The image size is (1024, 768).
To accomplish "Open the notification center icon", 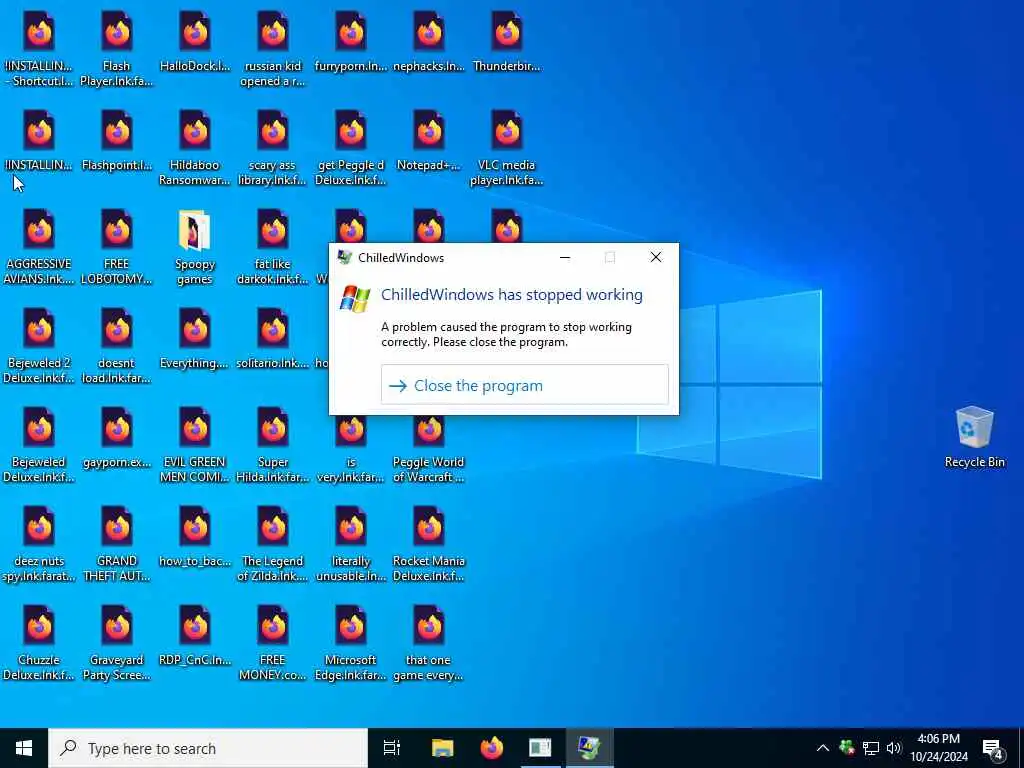I will pos(993,749).
